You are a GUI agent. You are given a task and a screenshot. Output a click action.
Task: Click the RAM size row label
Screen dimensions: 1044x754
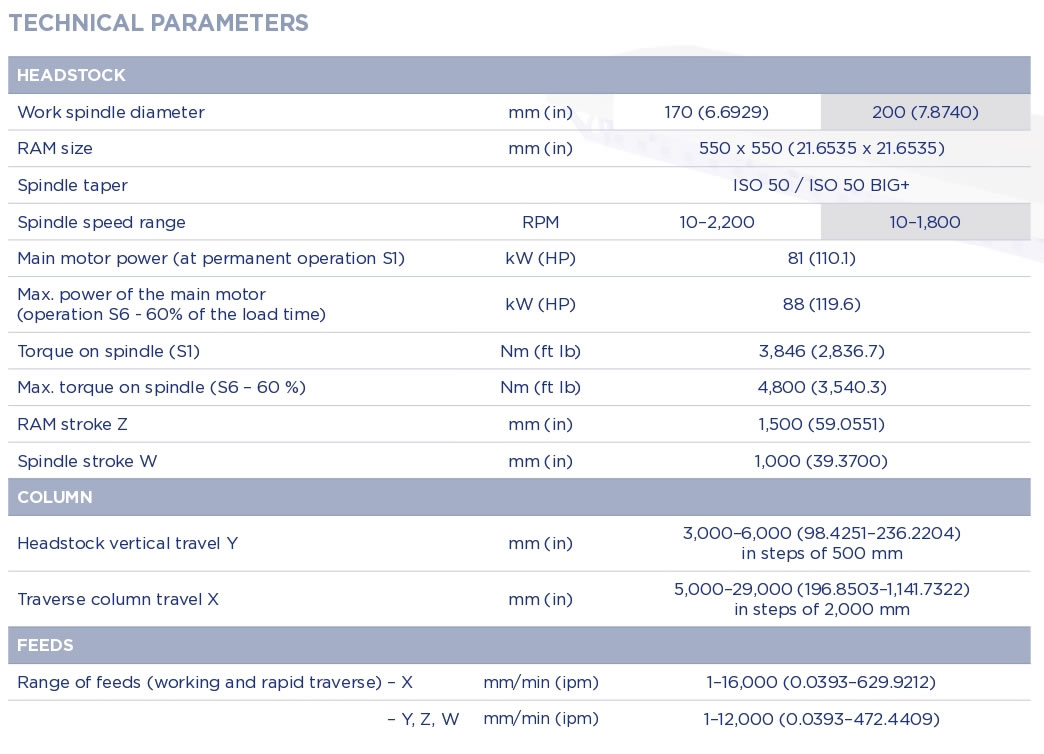pyautogui.click(x=55, y=148)
